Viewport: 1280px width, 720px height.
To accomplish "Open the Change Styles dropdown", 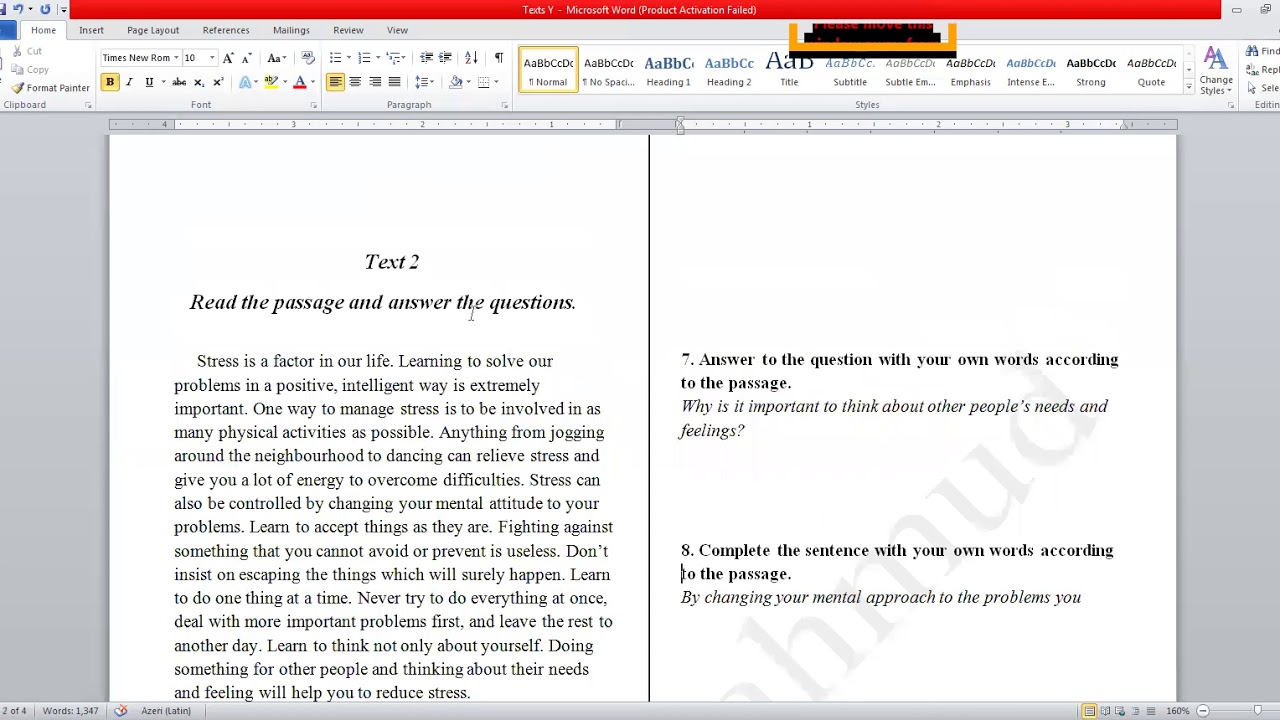I will coord(1216,72).
